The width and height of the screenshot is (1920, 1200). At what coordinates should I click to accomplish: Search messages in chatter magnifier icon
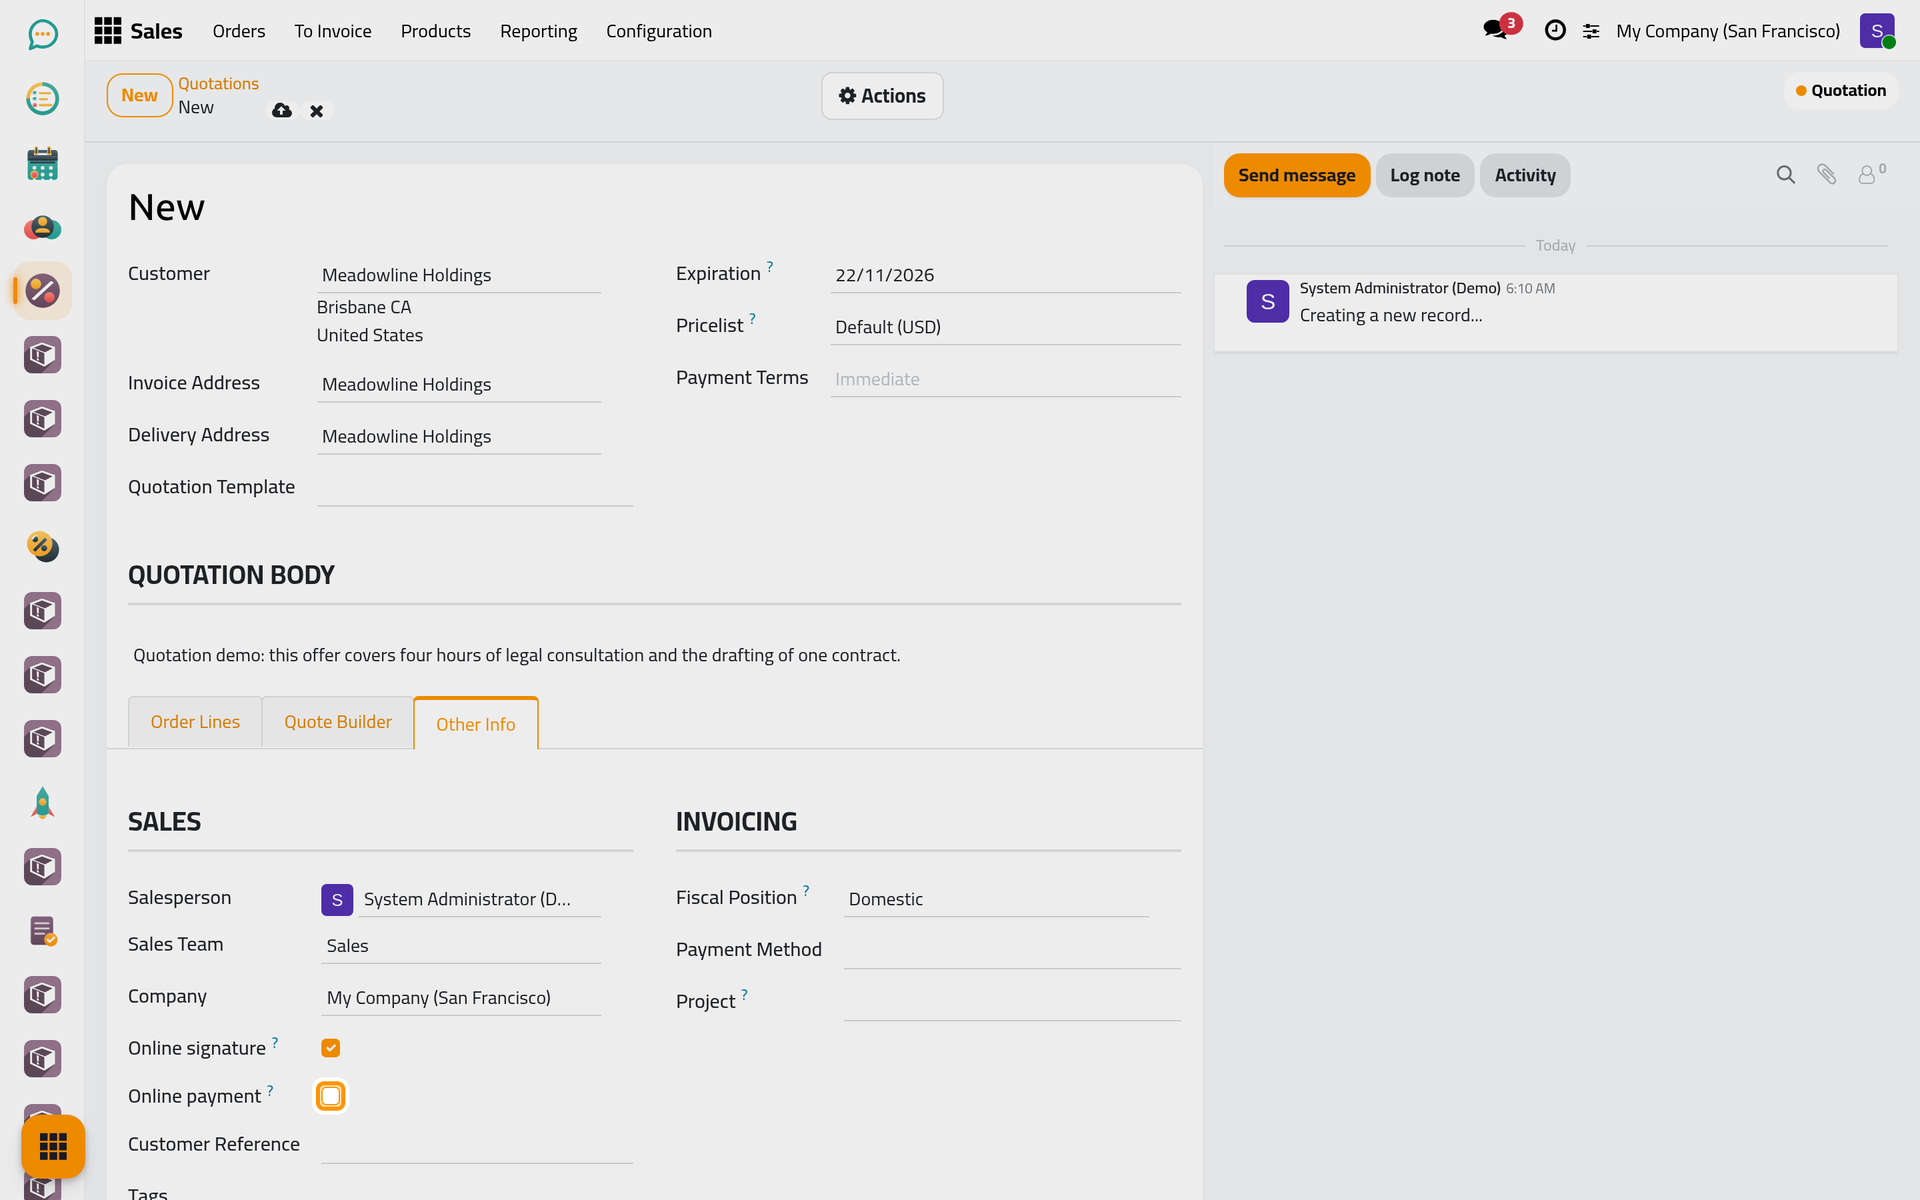tap(1786, 175)
